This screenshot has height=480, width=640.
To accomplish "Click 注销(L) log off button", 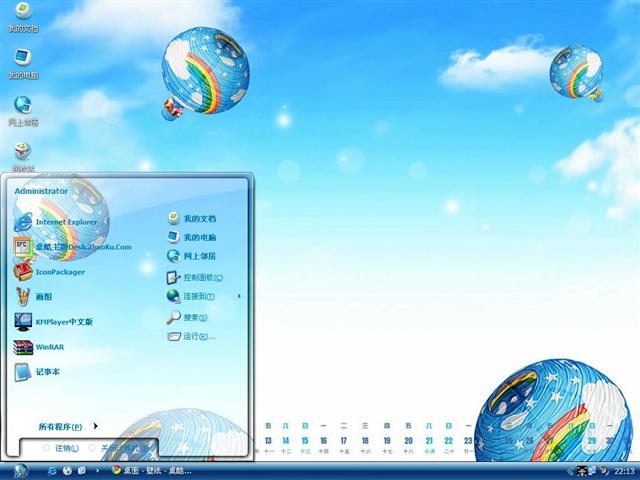I will click(61, 448).
